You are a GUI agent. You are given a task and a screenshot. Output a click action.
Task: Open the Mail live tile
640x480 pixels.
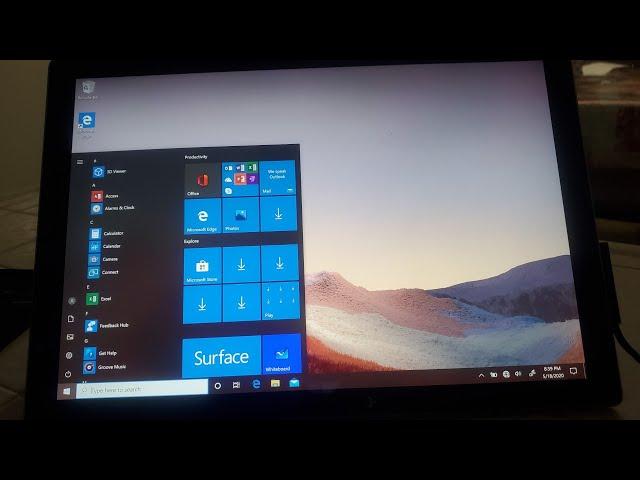(277, 178)
